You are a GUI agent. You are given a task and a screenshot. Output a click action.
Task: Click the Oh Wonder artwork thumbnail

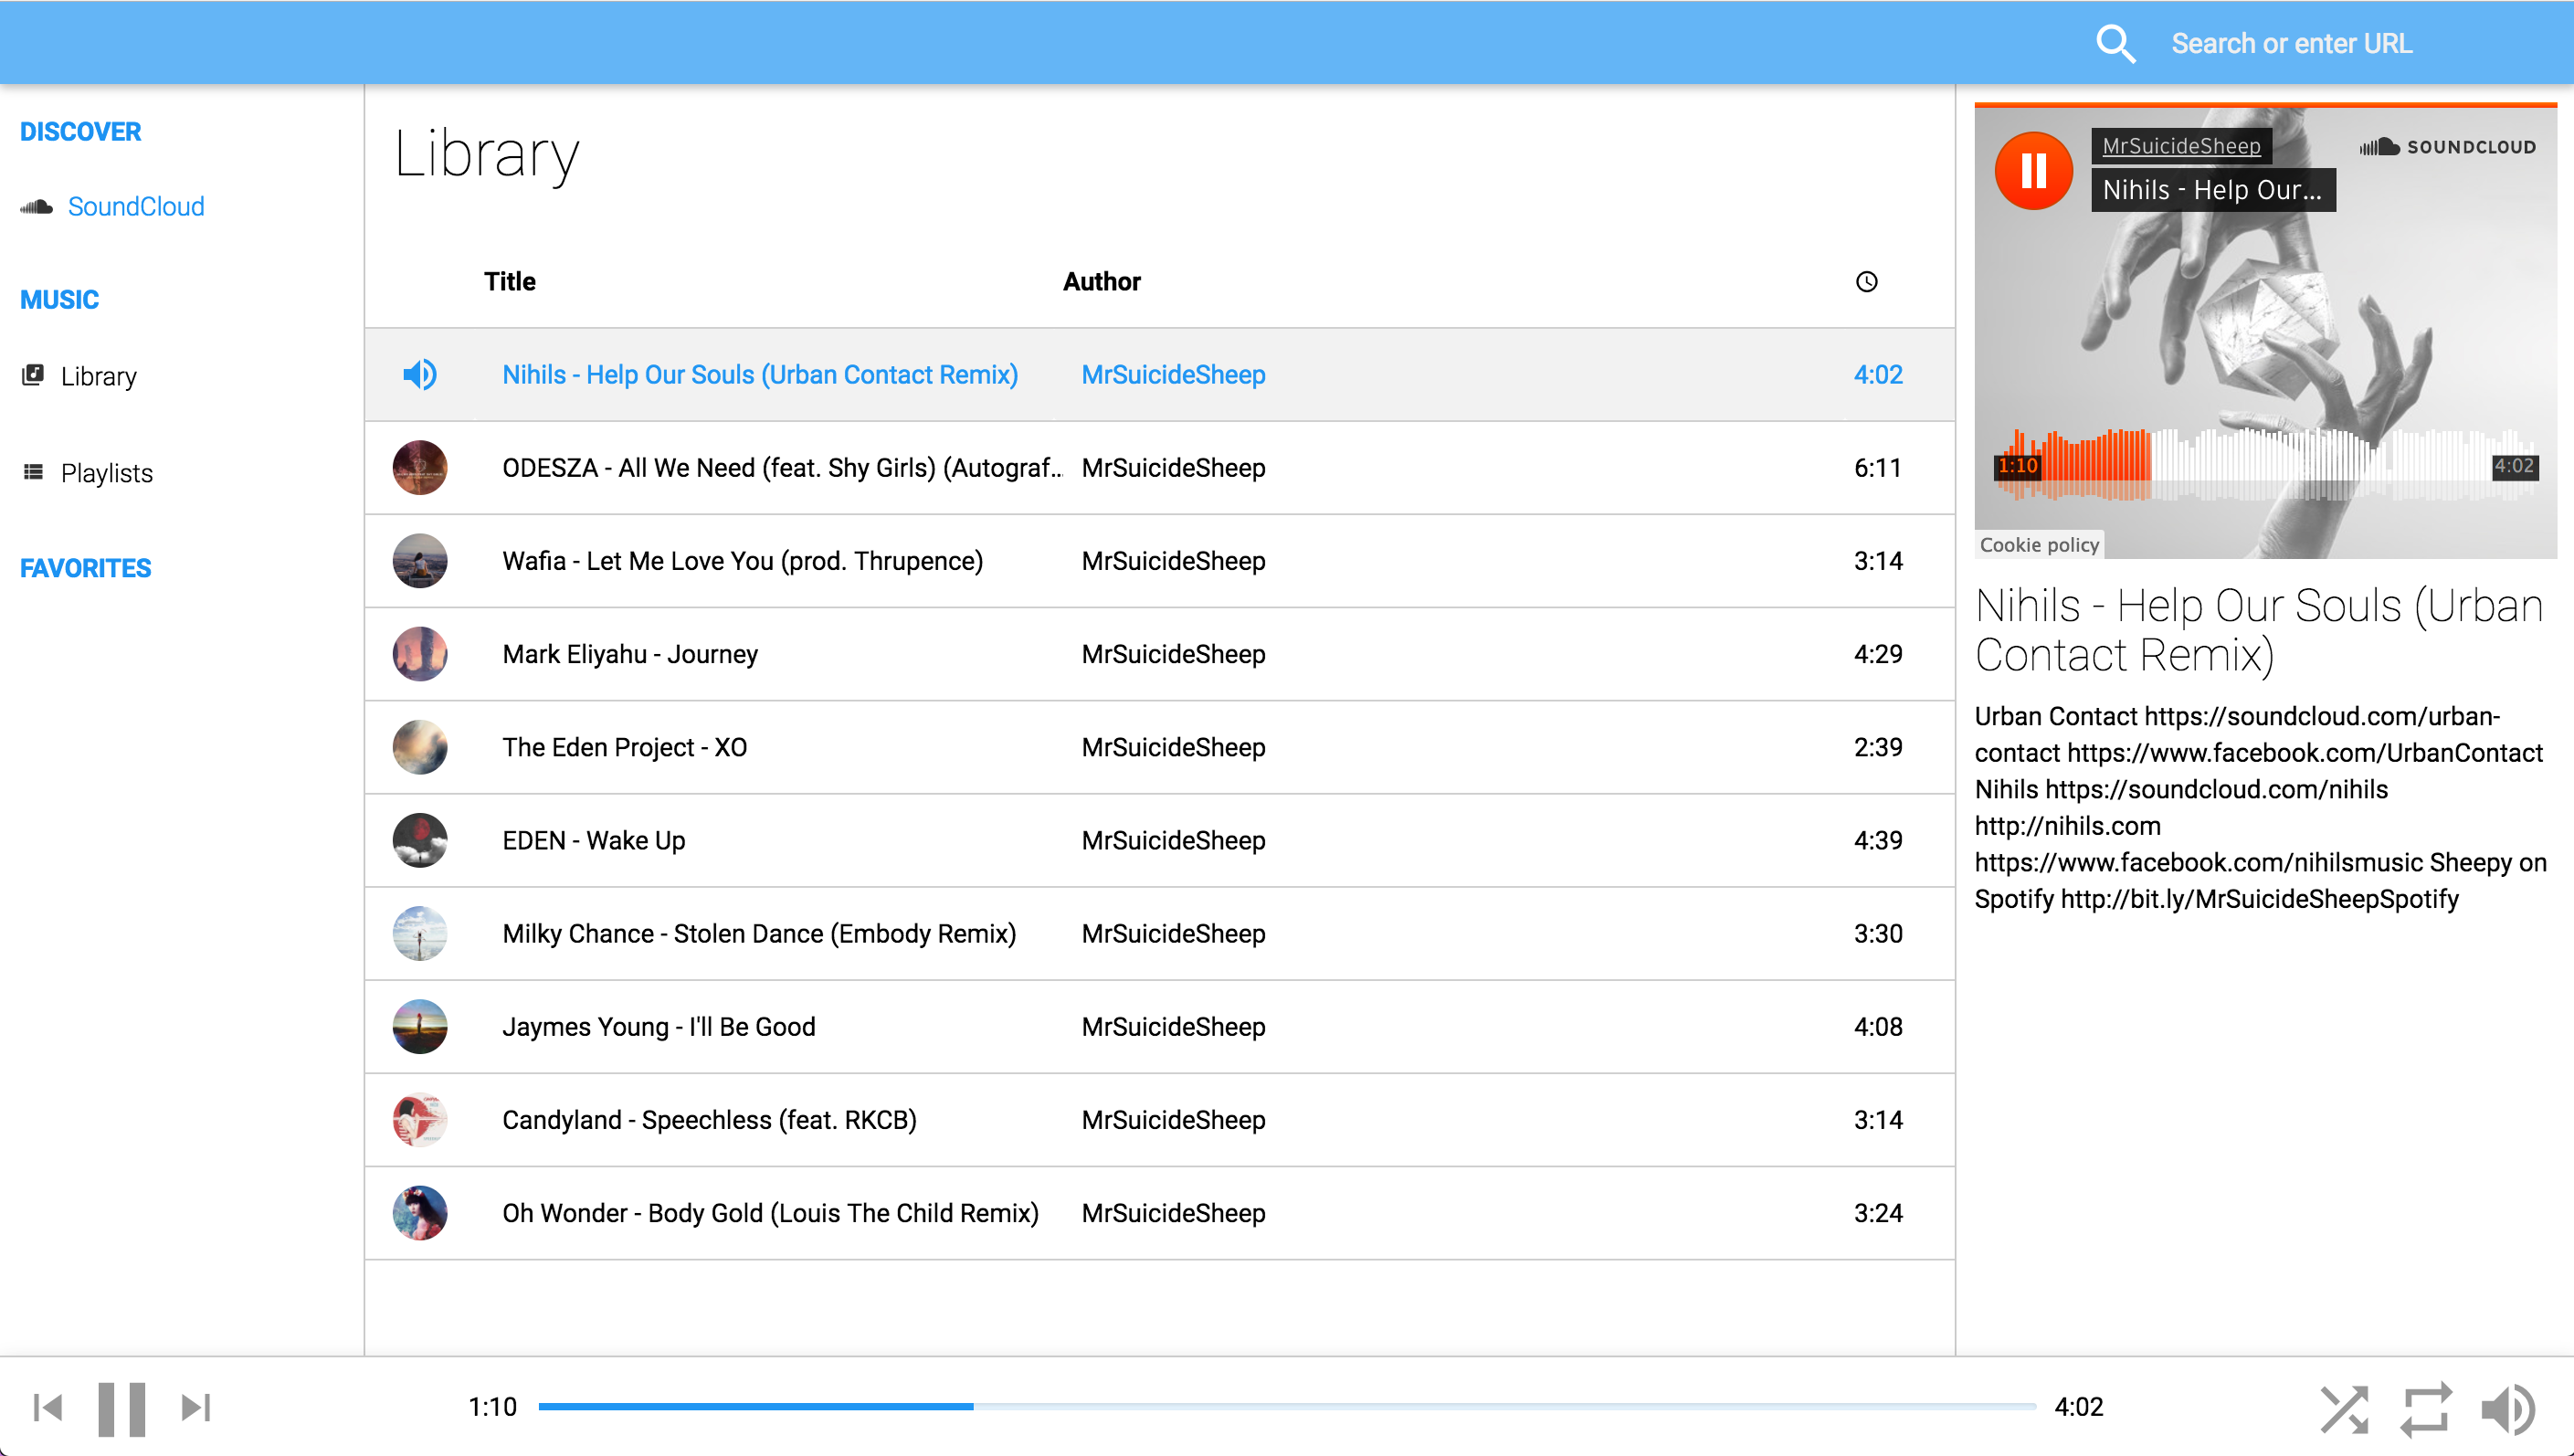point(420,1211)
